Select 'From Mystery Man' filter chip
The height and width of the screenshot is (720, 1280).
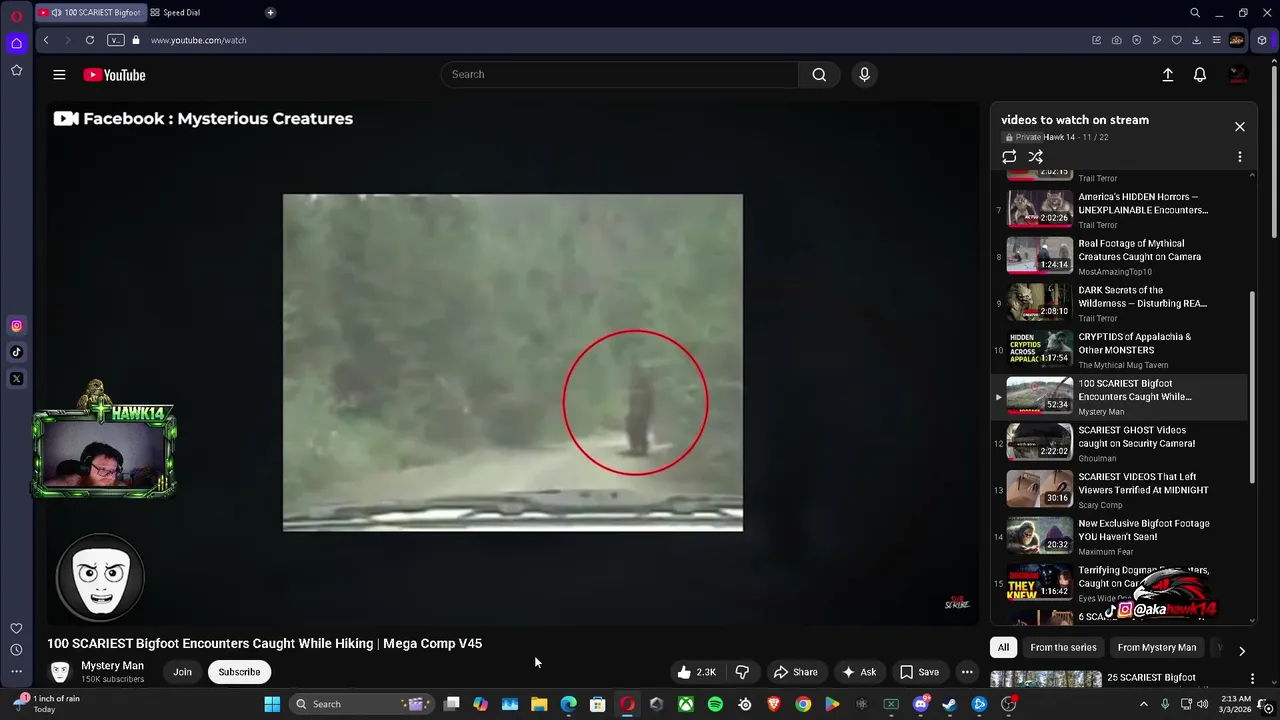pyautogui.click(x=1156, y=647)
